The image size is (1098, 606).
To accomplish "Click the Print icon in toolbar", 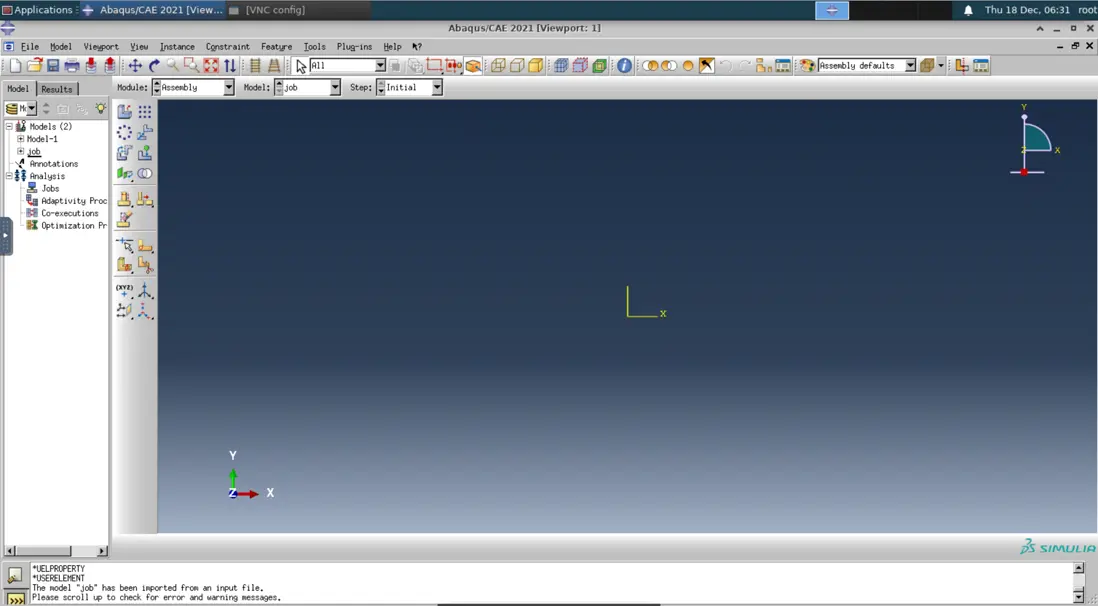I will [71, 66].
